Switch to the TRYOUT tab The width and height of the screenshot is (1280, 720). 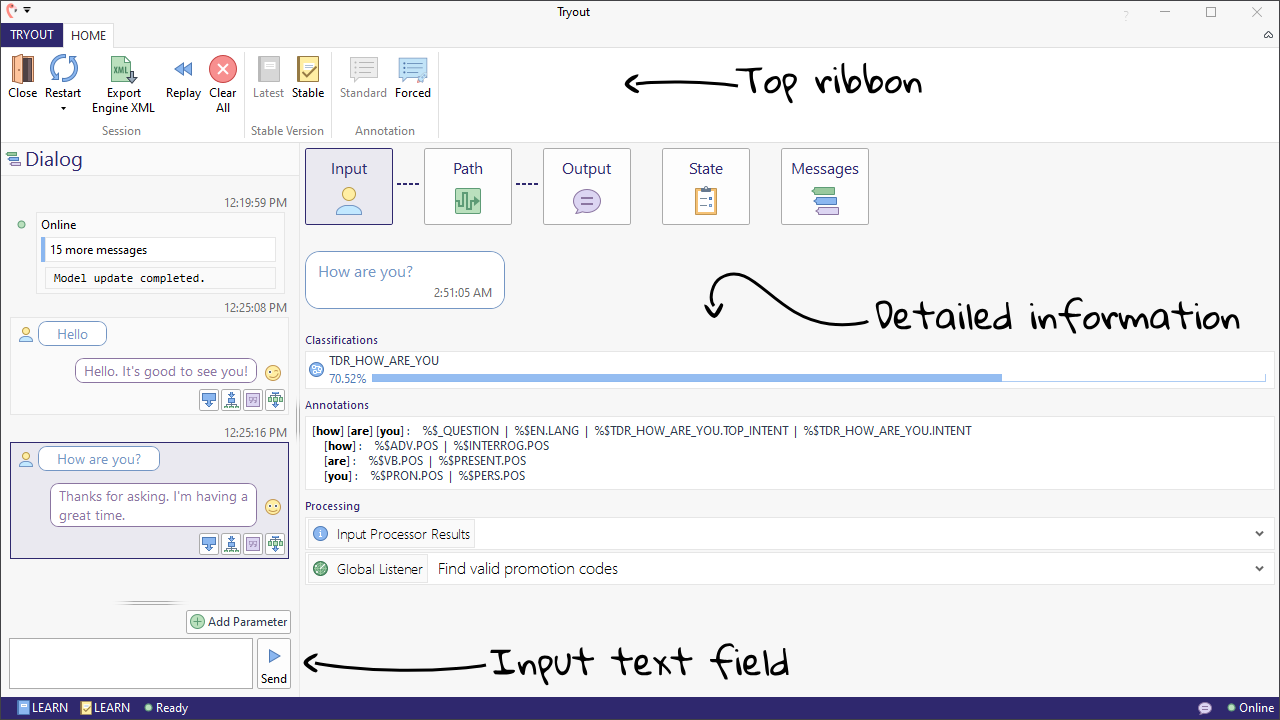pos(32,35)
